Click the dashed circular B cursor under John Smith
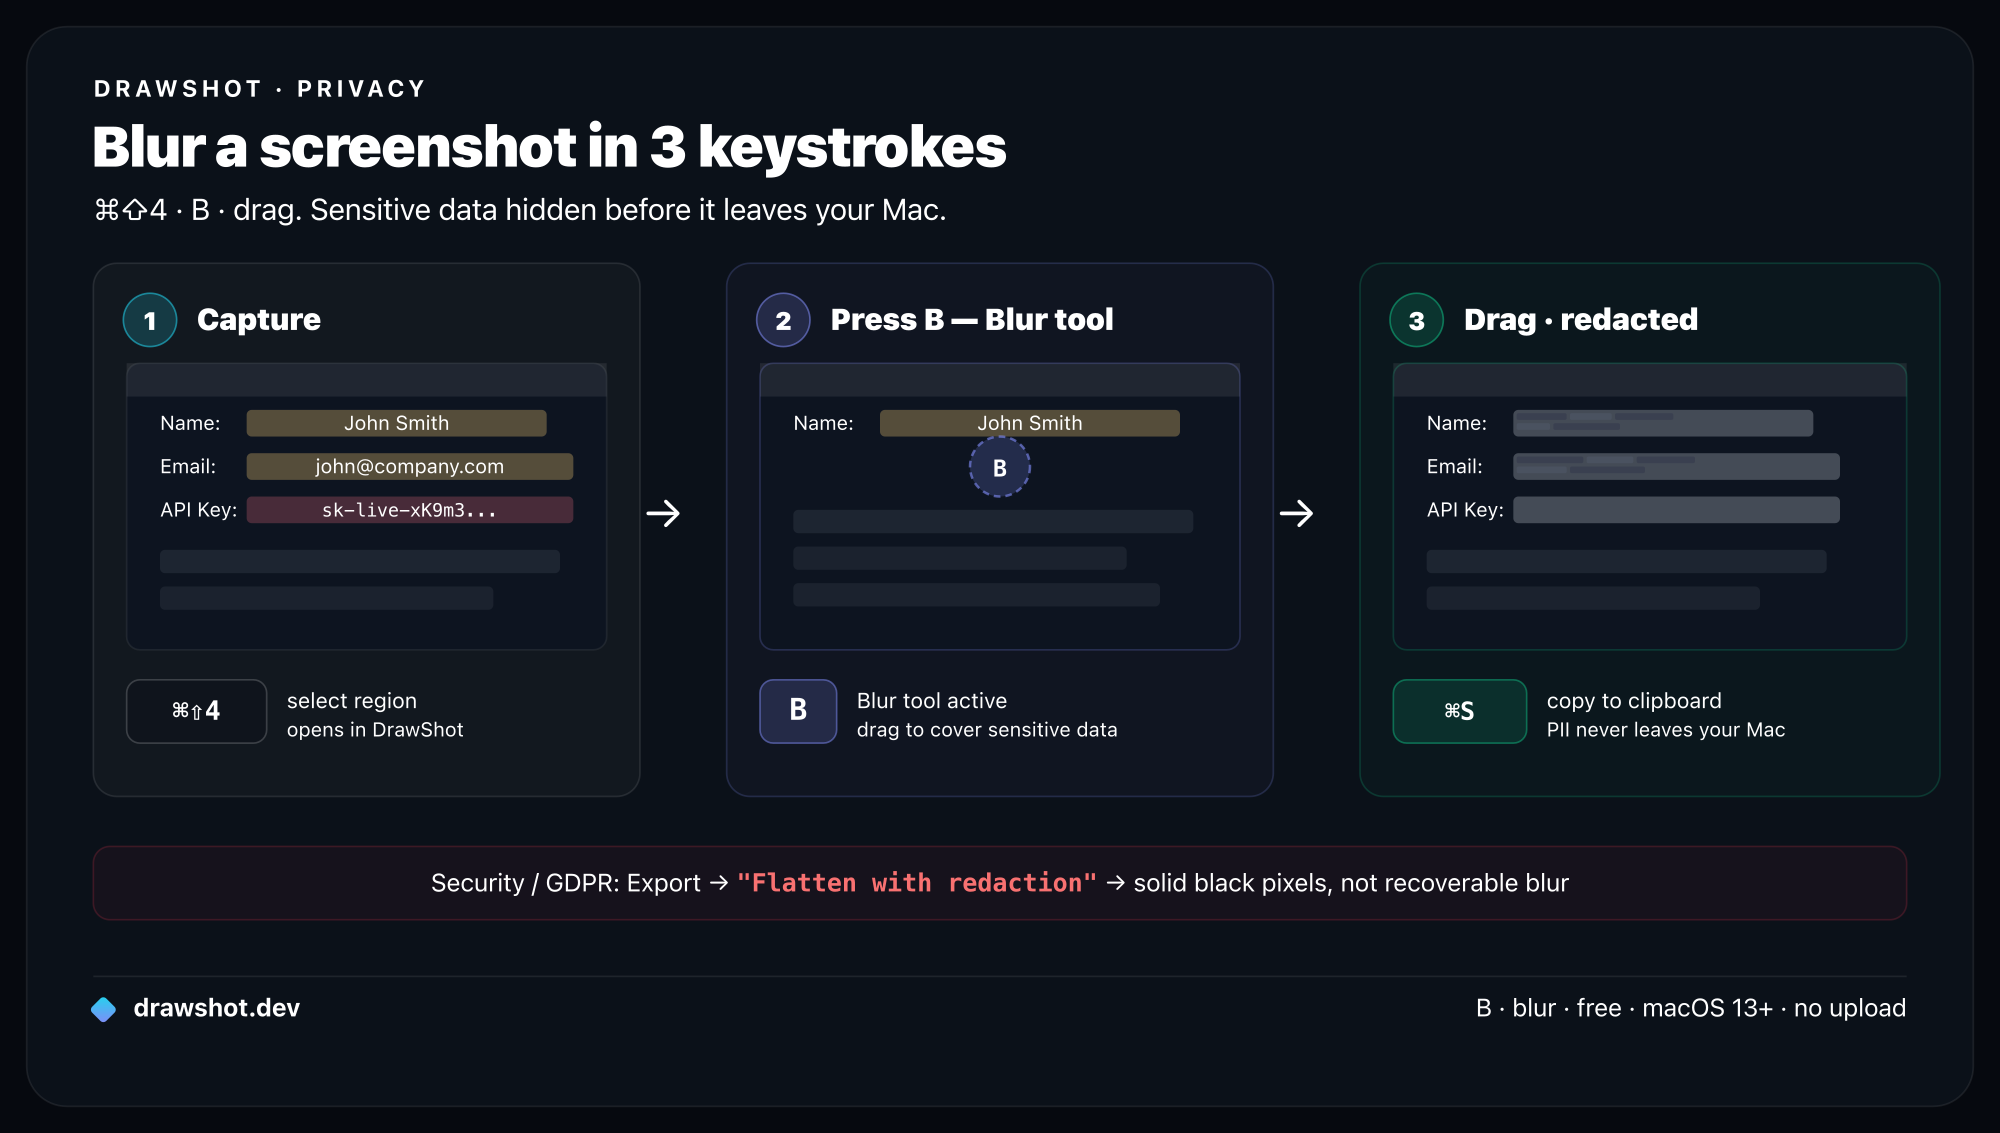2000x1133 pixels. pos(999,467)
